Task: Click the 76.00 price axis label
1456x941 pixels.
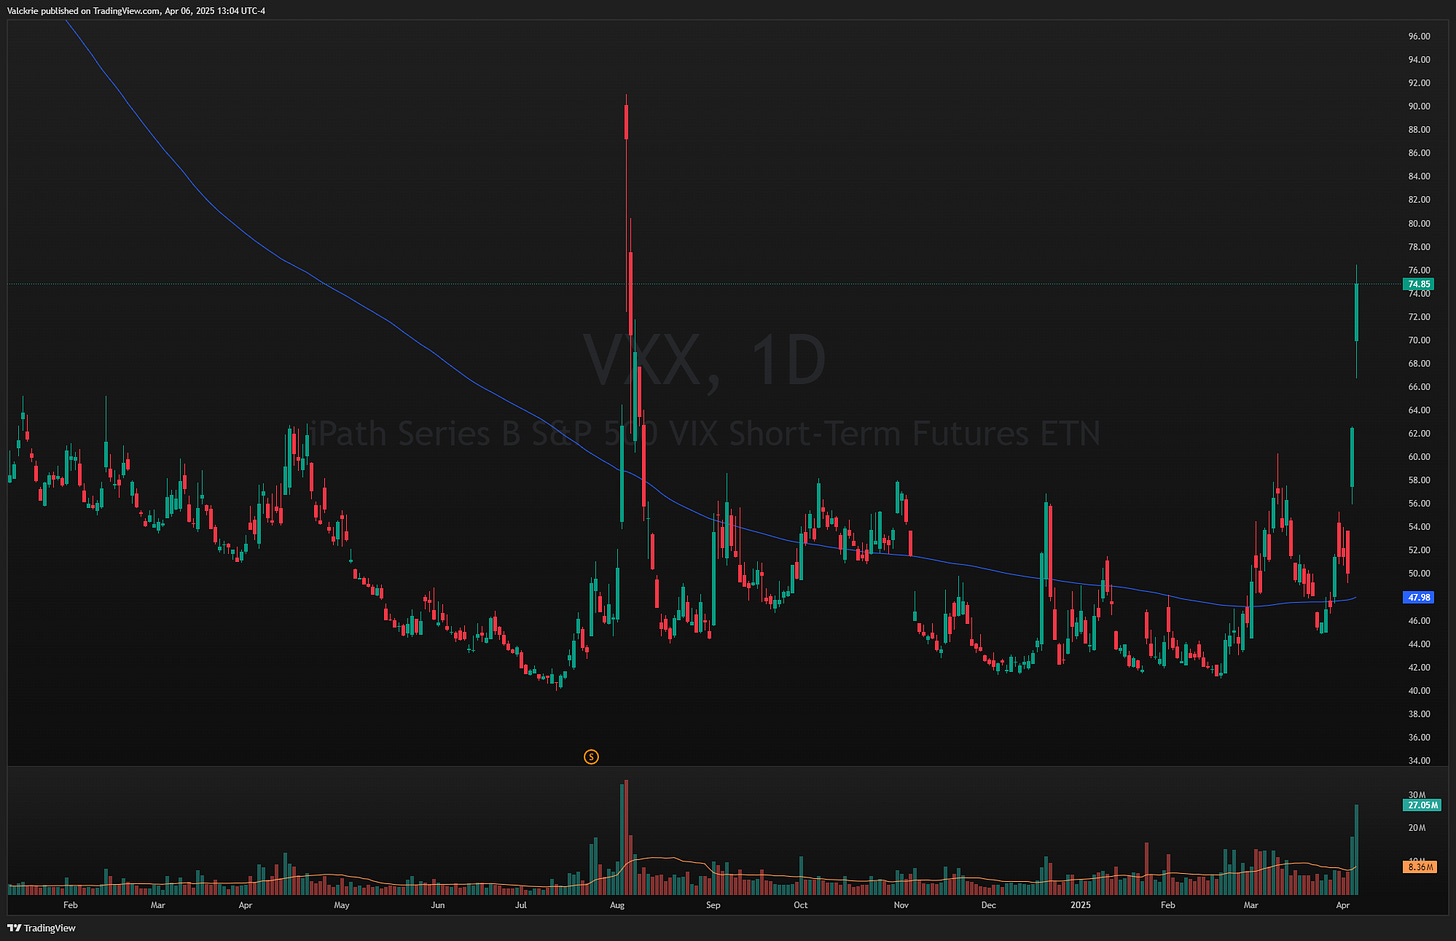Action: pyautogui.click(x=1419, y=270)
